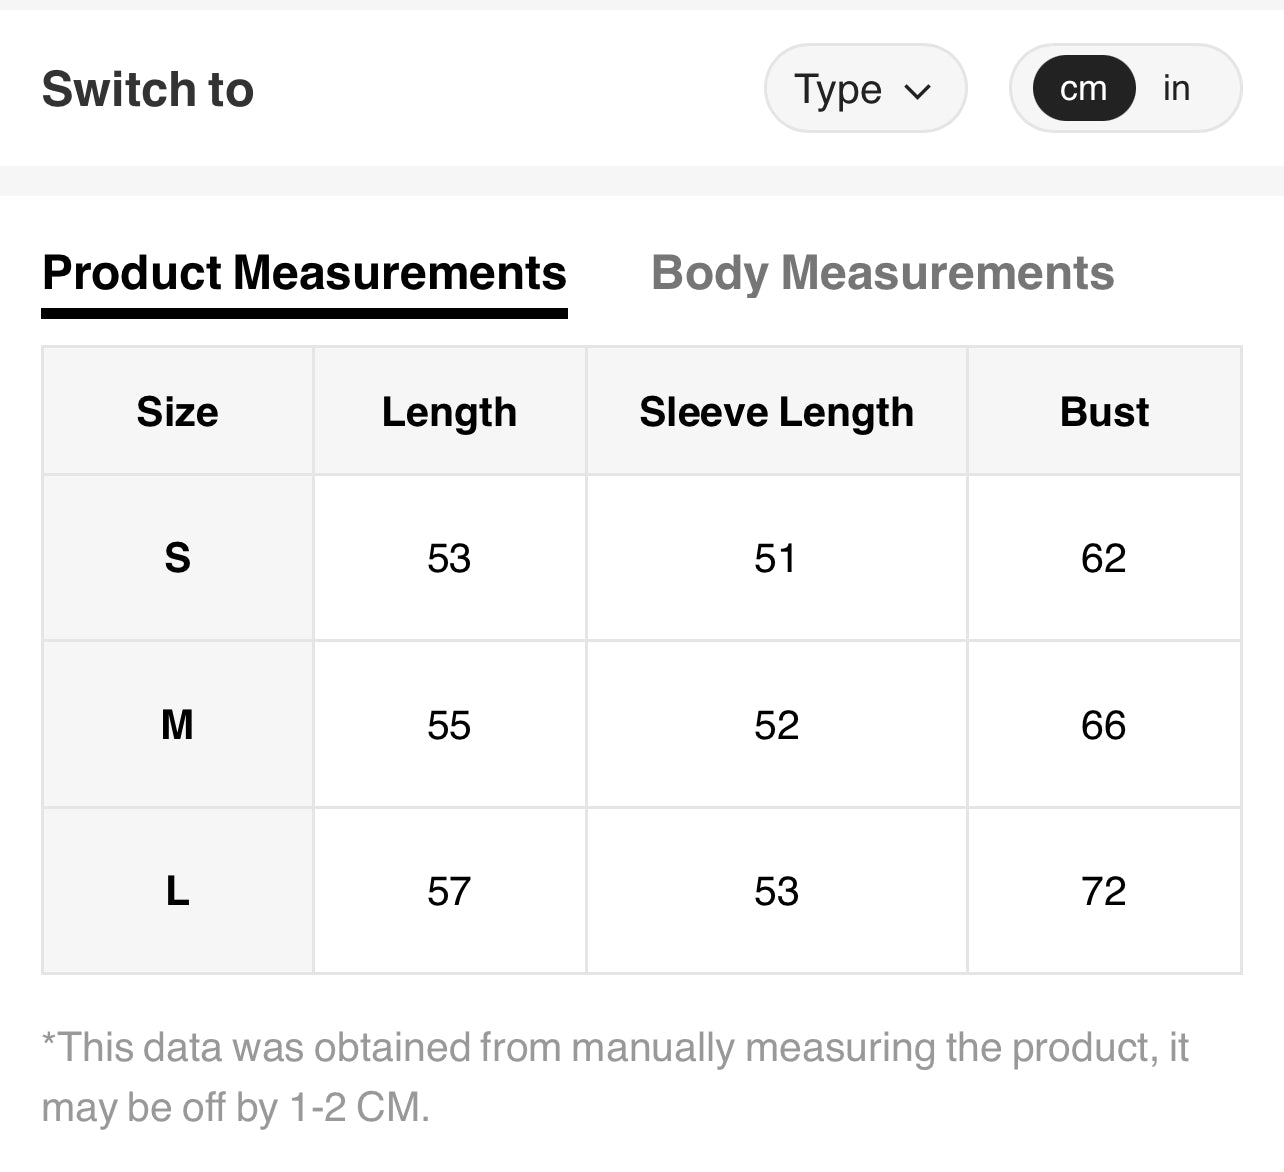Image resolution: width=1284 pixels, height=1172 pixels.
Task: Open the Type dropdown
Action: 864,89
